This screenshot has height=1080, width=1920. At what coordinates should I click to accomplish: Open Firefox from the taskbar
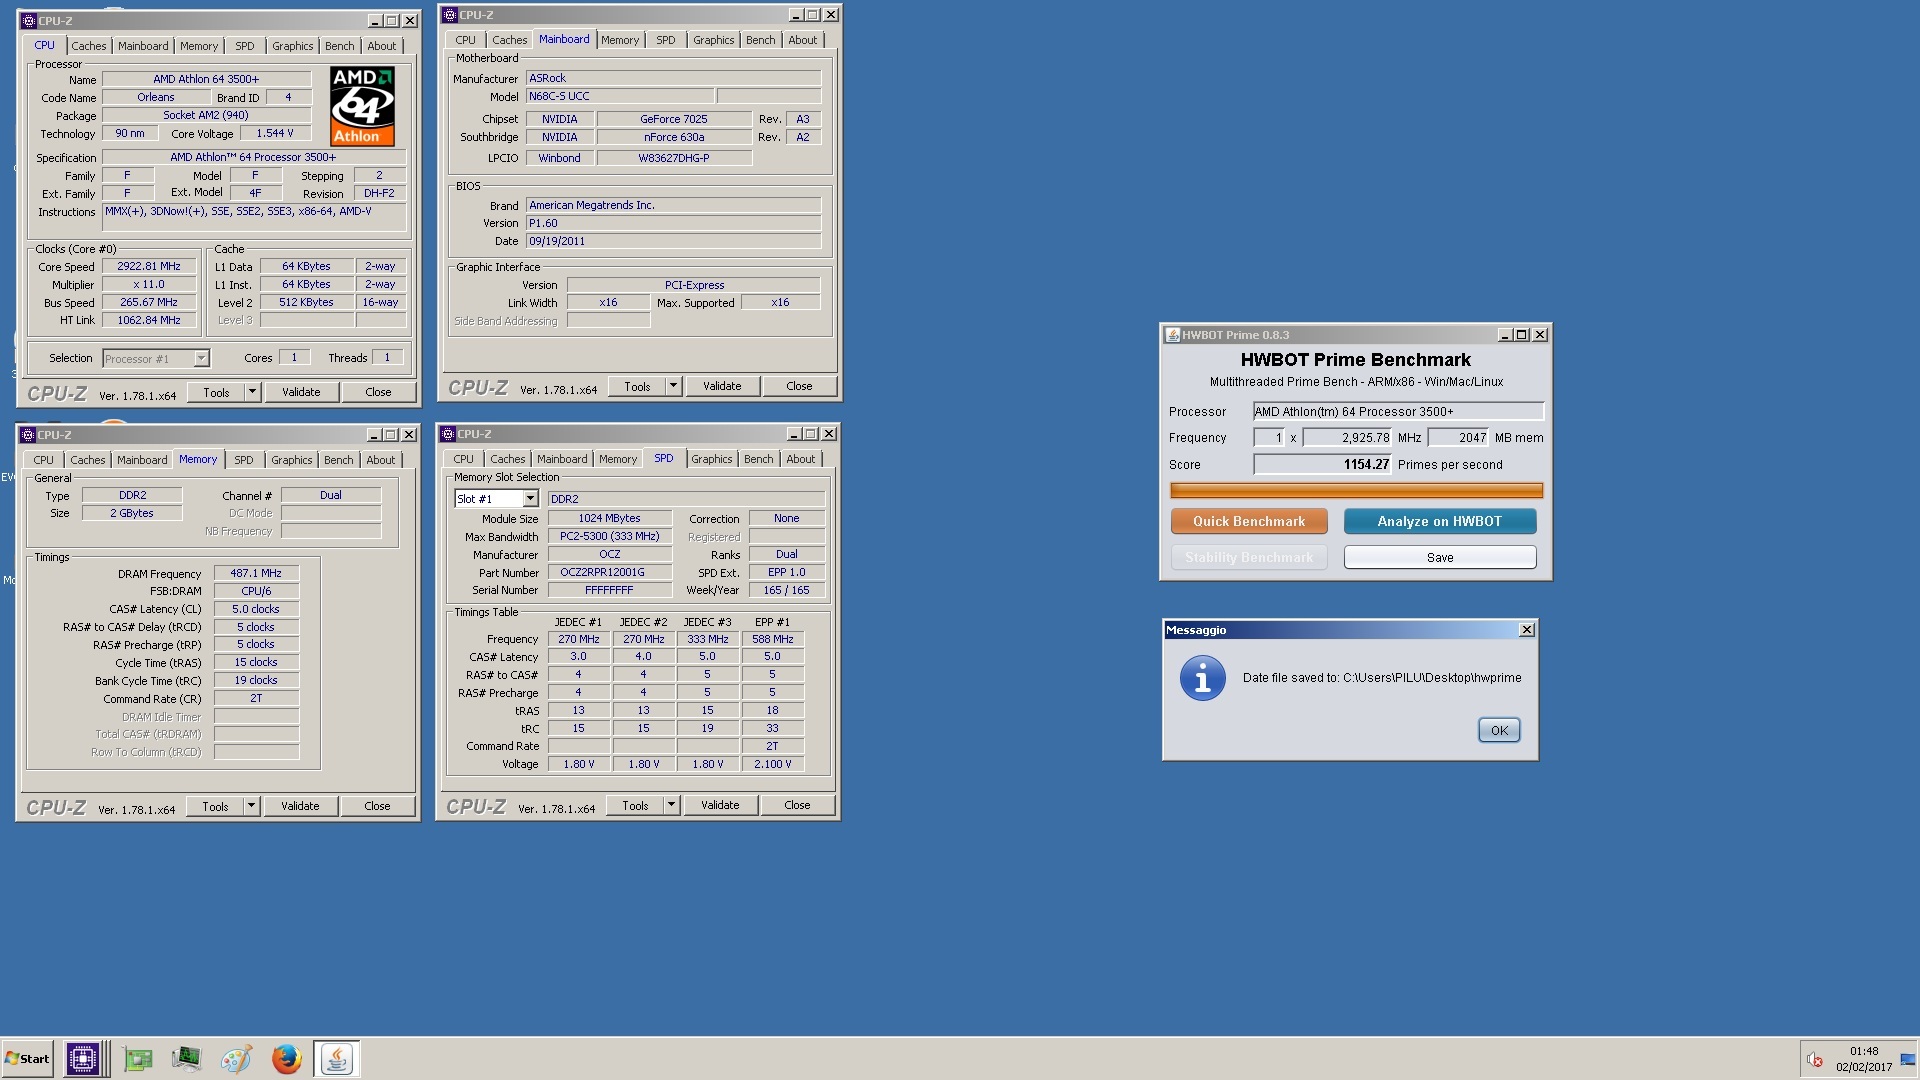[286, 1059]
